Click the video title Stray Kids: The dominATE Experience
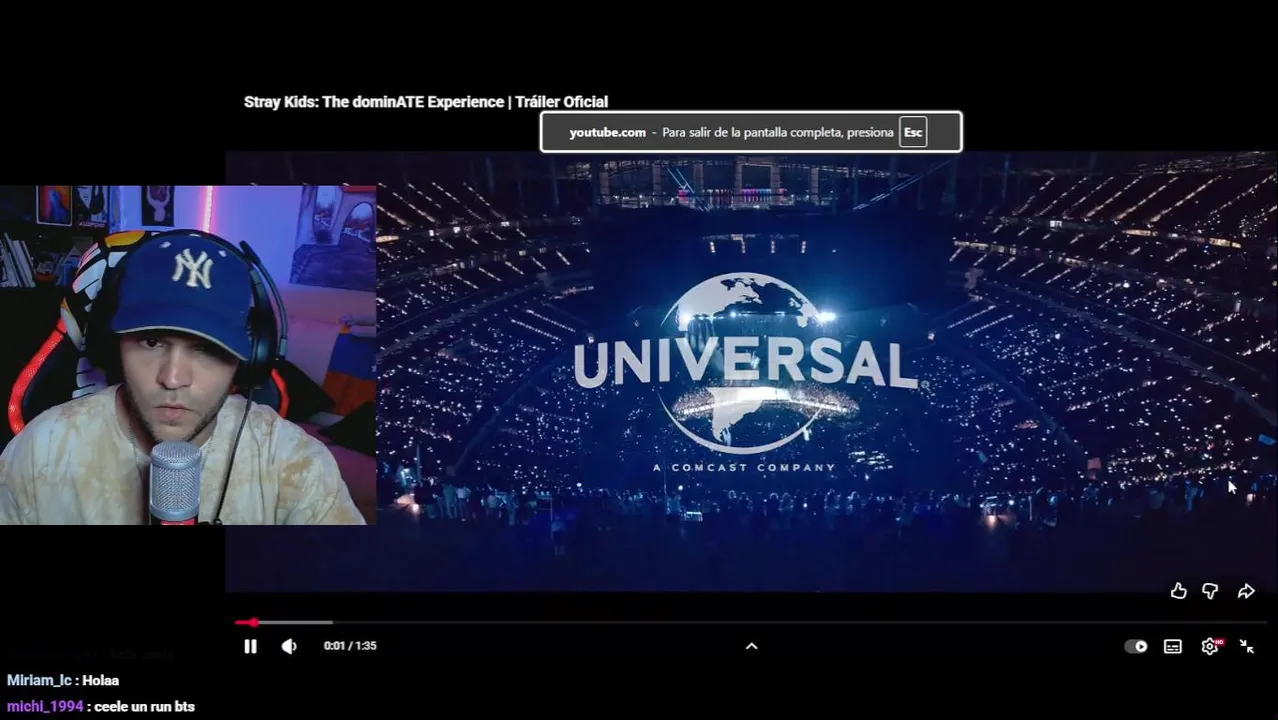Viewport: 1278px width, 720px height. click(x=426, y=102)
